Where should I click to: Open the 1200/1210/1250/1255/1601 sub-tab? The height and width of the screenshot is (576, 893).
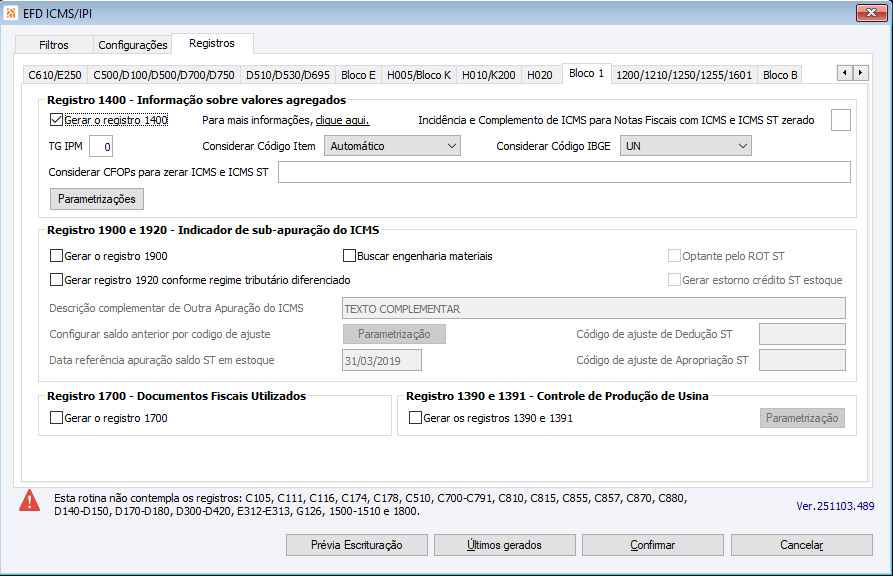point(684,75)
